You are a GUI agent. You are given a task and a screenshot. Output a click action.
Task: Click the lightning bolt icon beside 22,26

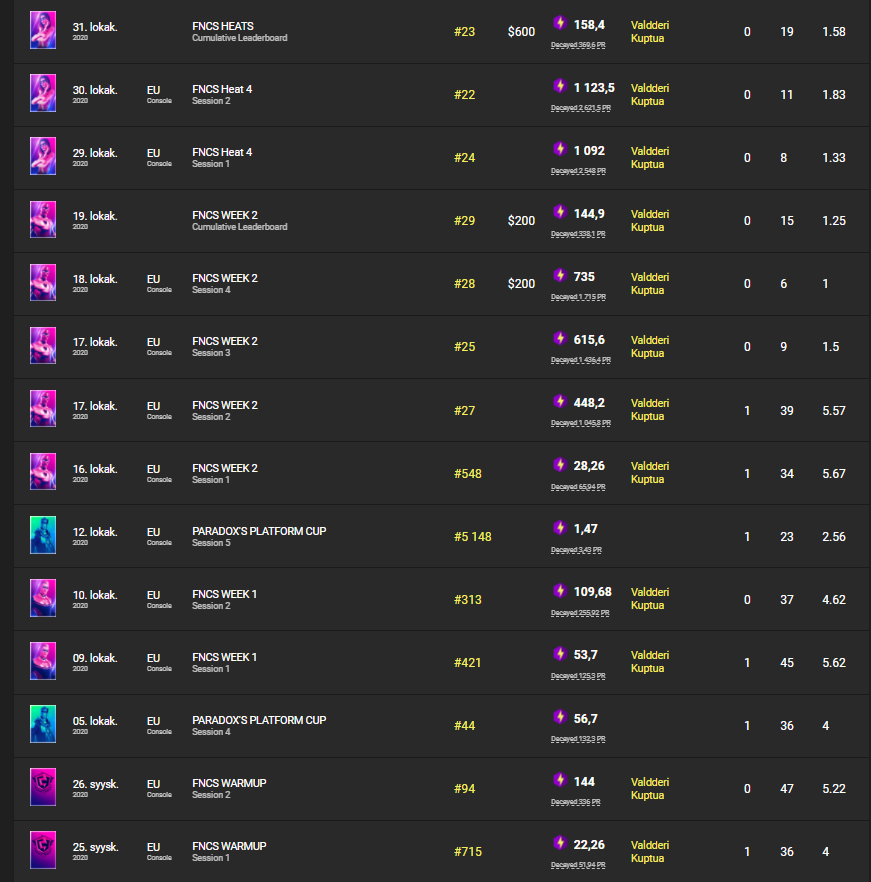coord(559,843)
